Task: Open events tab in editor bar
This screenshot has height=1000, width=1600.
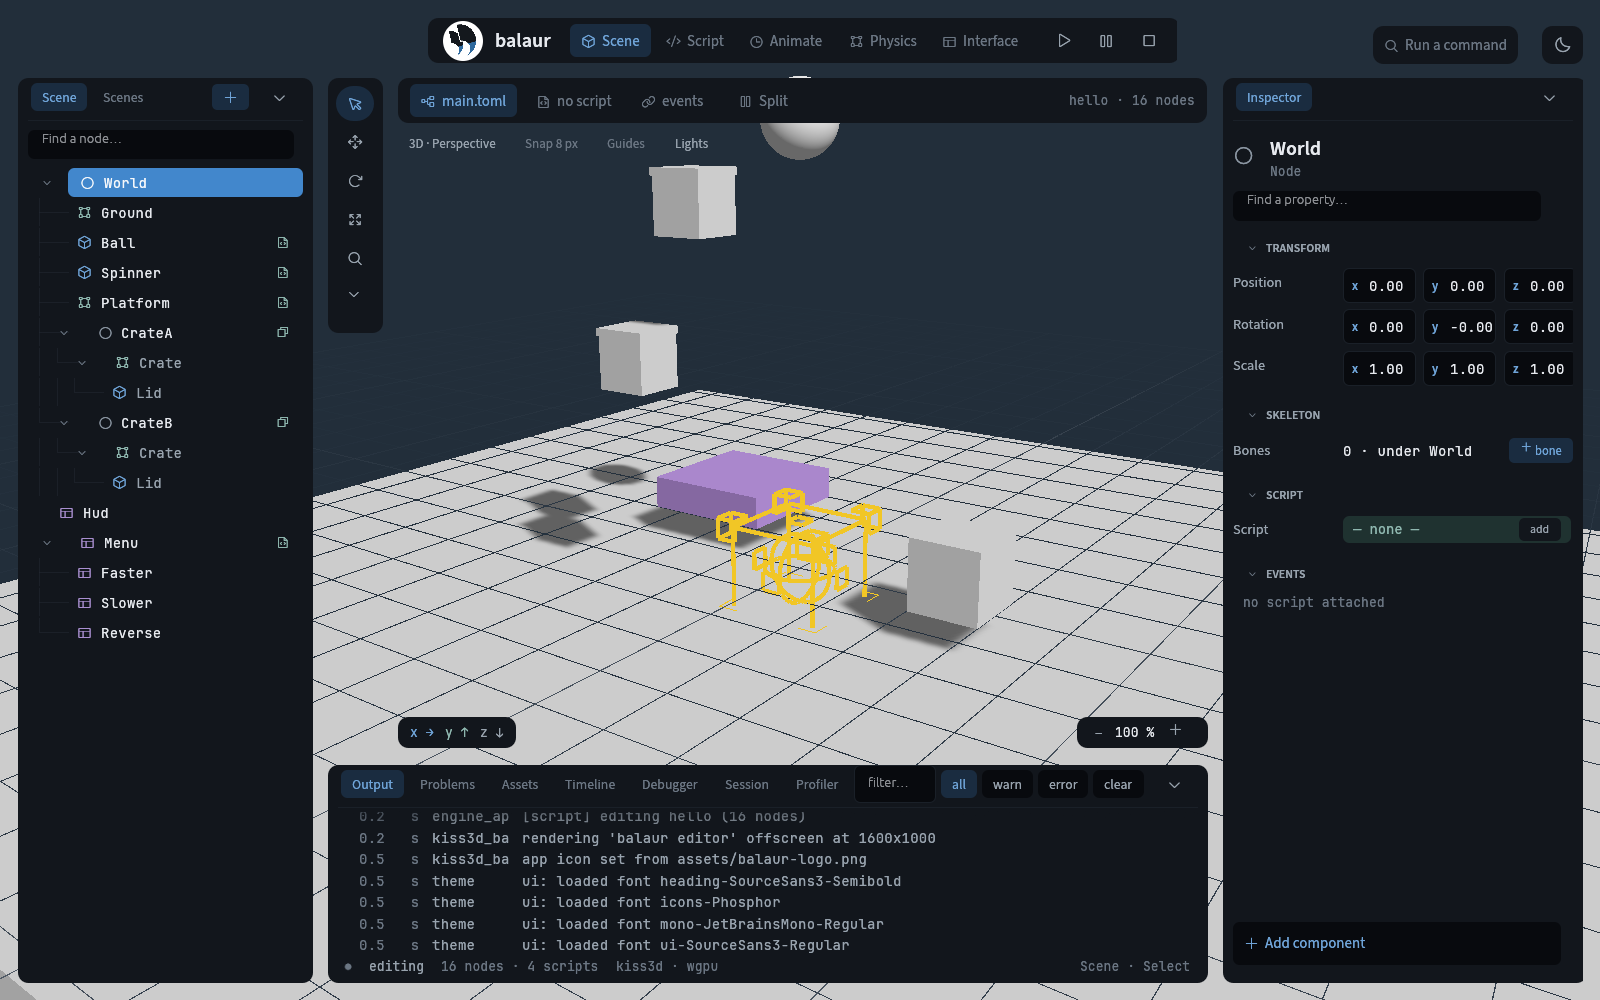Action: [x=672, y=101]
